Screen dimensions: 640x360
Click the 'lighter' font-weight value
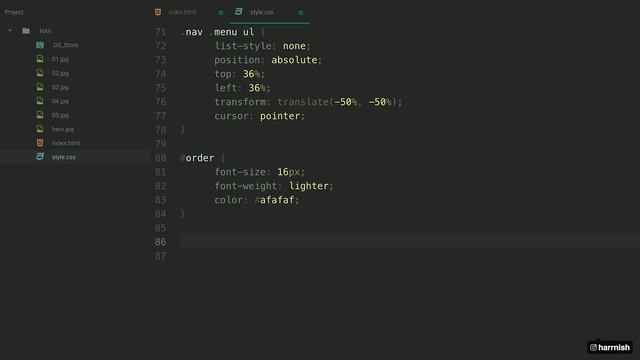coord(309,186)
